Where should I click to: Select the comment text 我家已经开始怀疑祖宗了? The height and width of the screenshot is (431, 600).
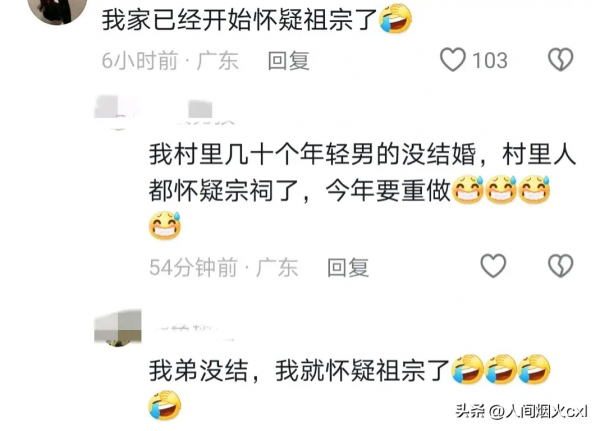tap(240, 20)
